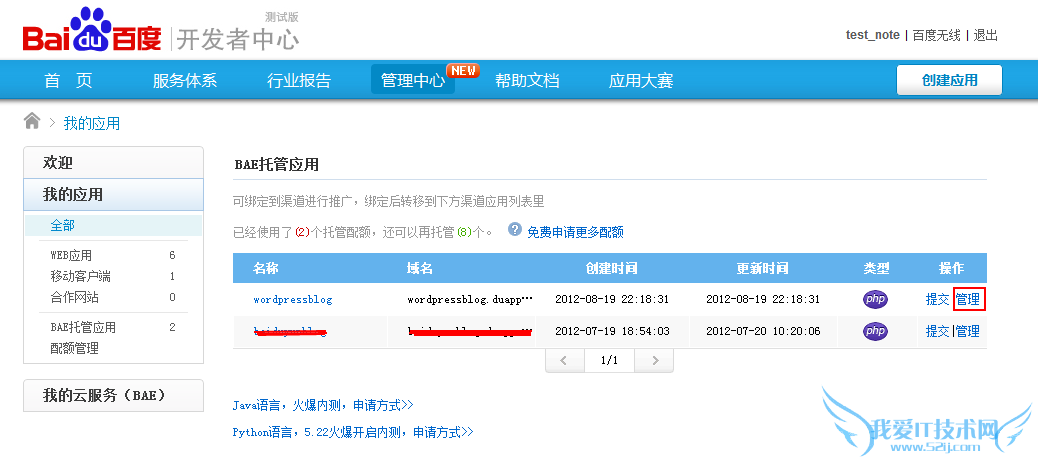Click 退出 to log out

(985, 35)
